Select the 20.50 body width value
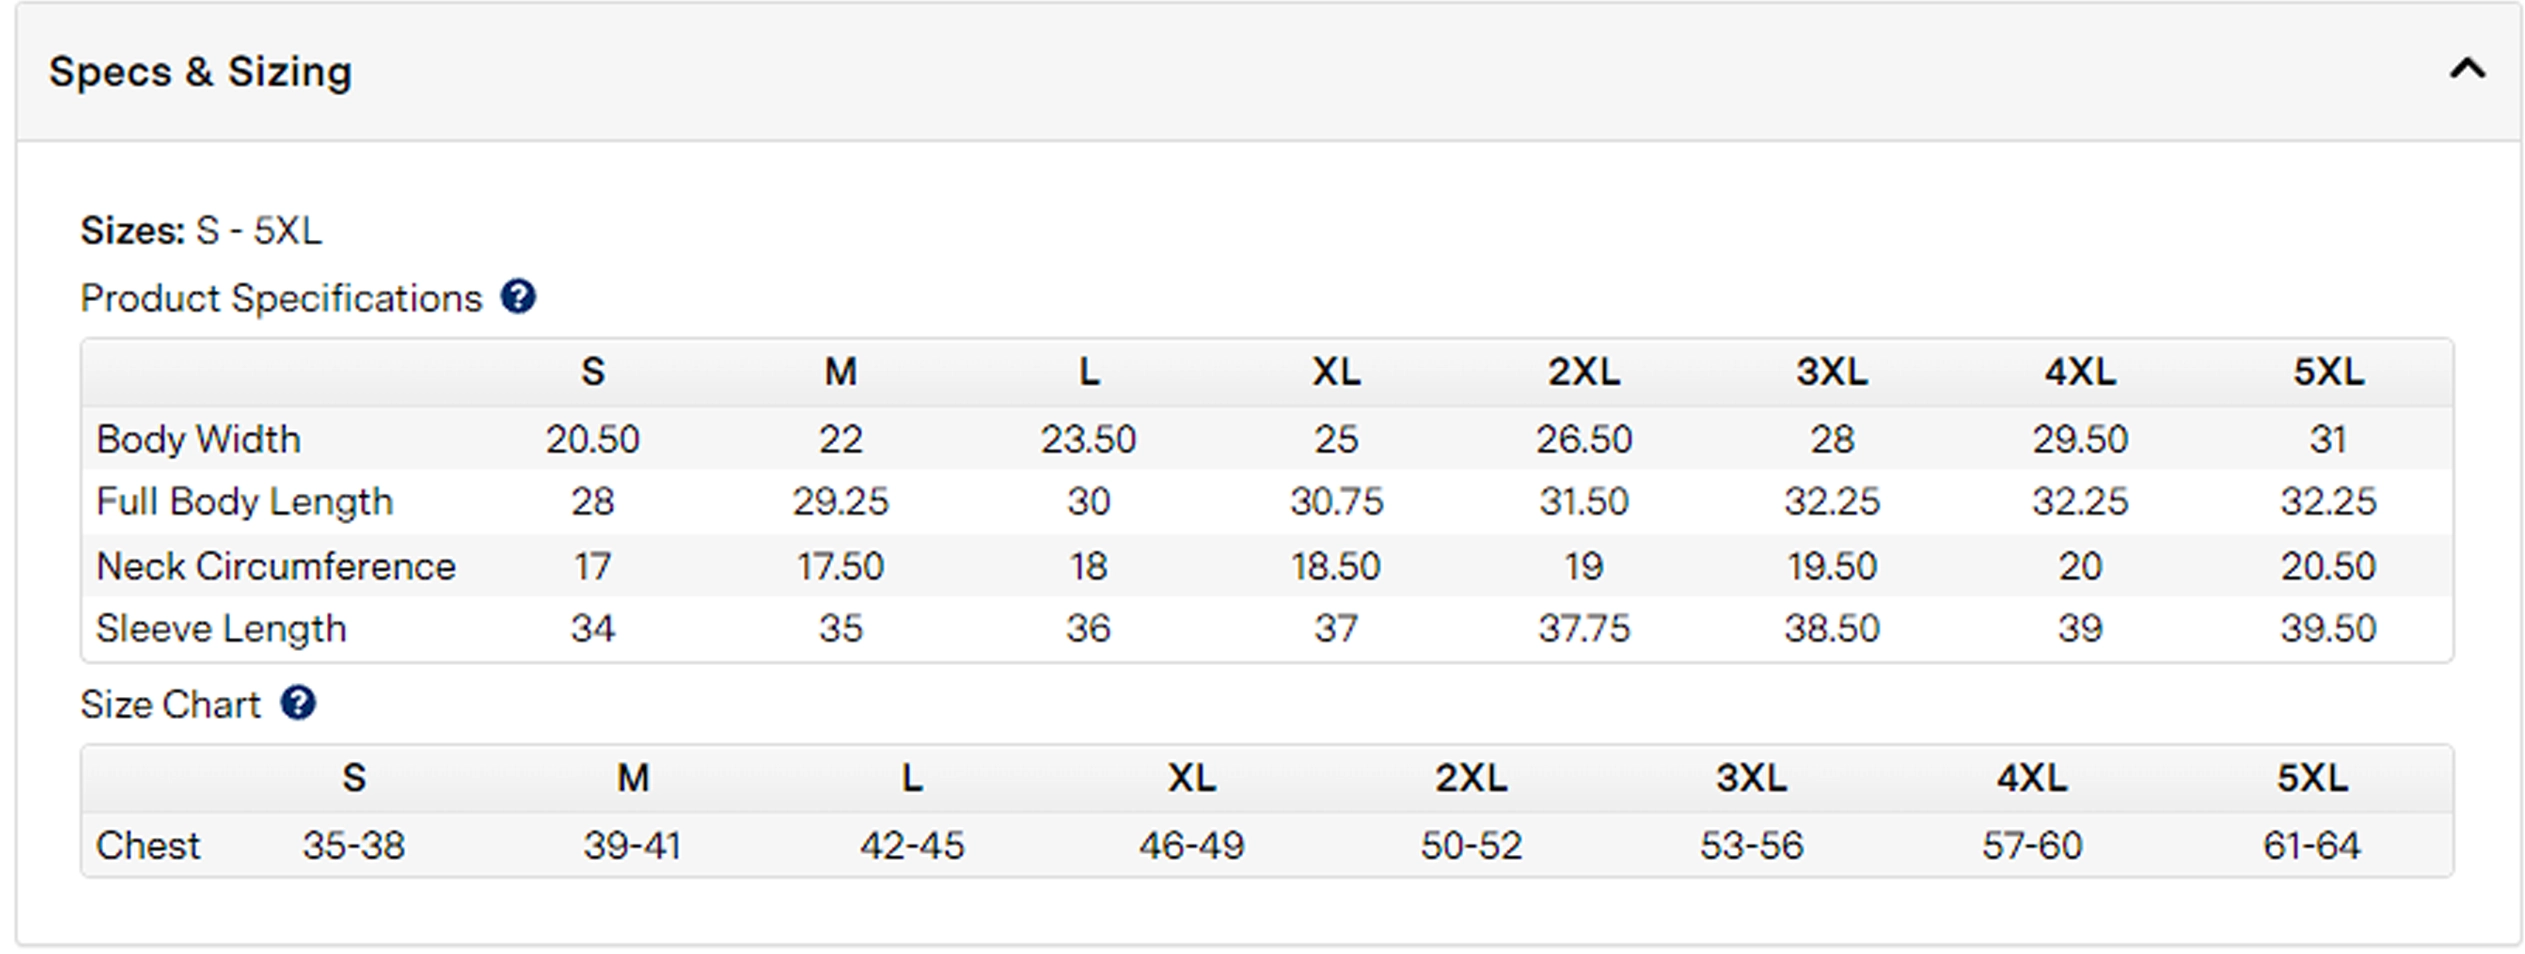The height and width of the screenshot is (954, 2525). [593, 440]
